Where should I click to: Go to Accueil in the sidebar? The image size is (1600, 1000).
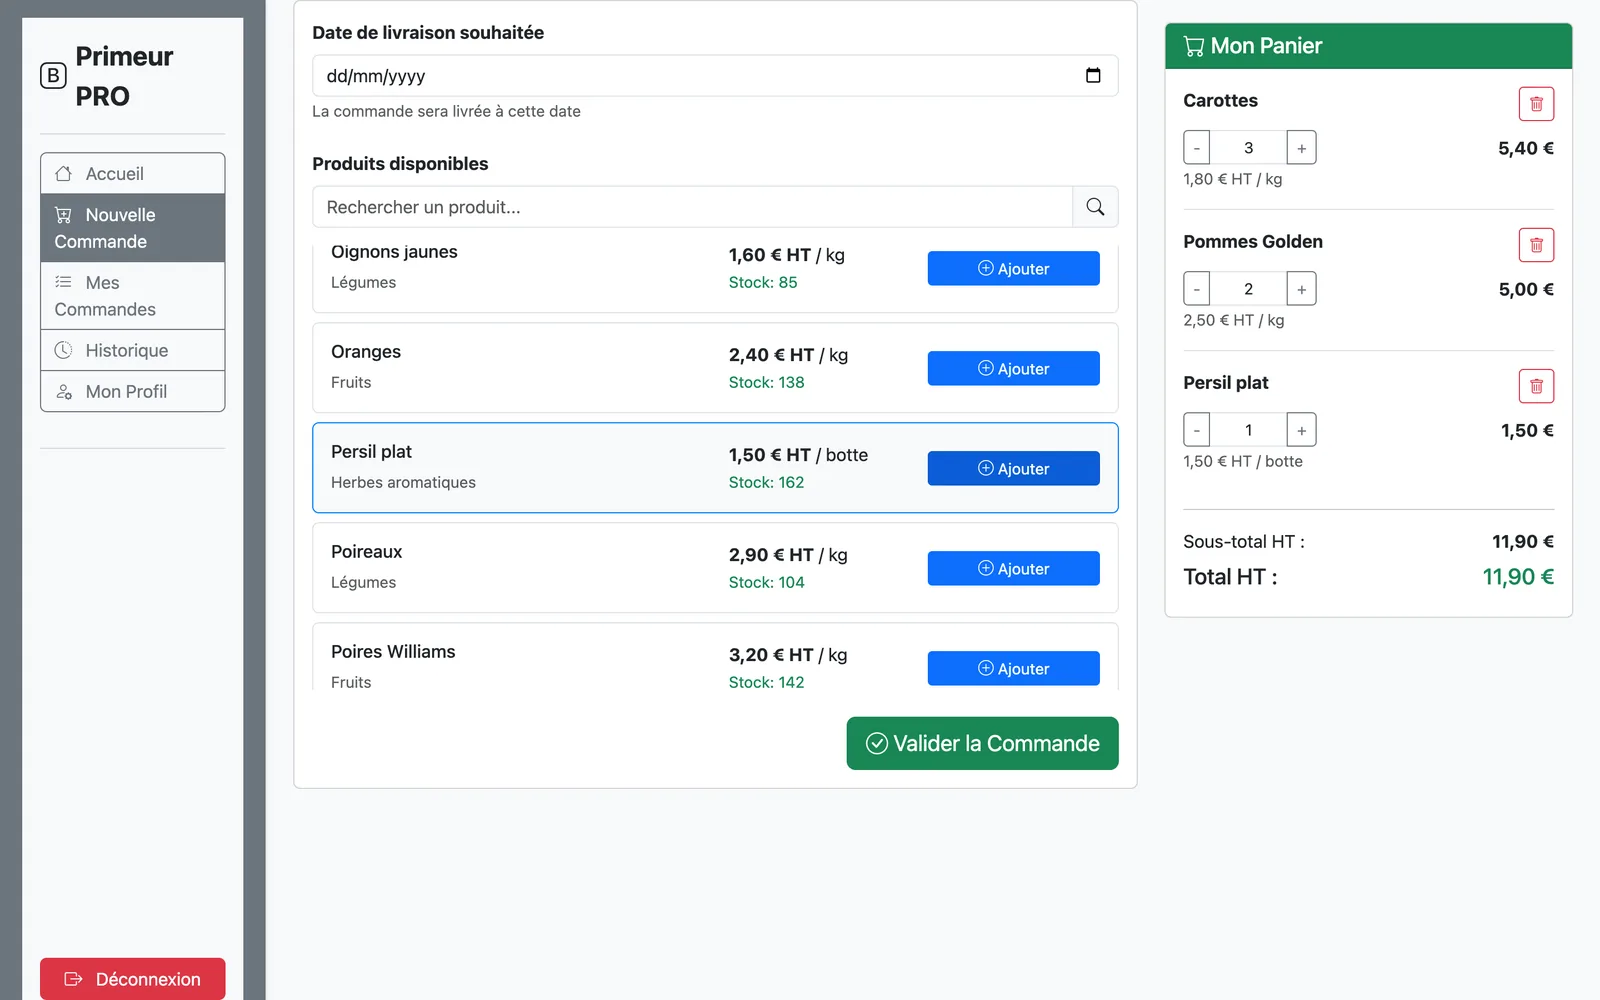point(133,174)
